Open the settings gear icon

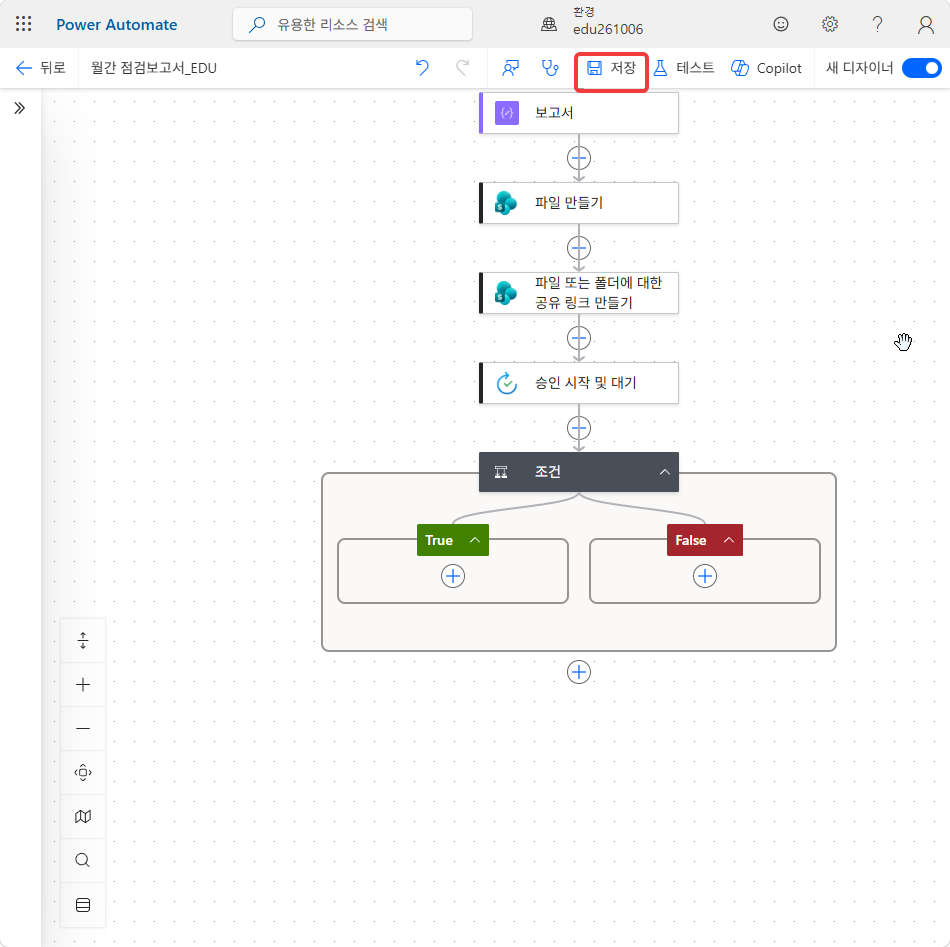click(x=829, y=24)
